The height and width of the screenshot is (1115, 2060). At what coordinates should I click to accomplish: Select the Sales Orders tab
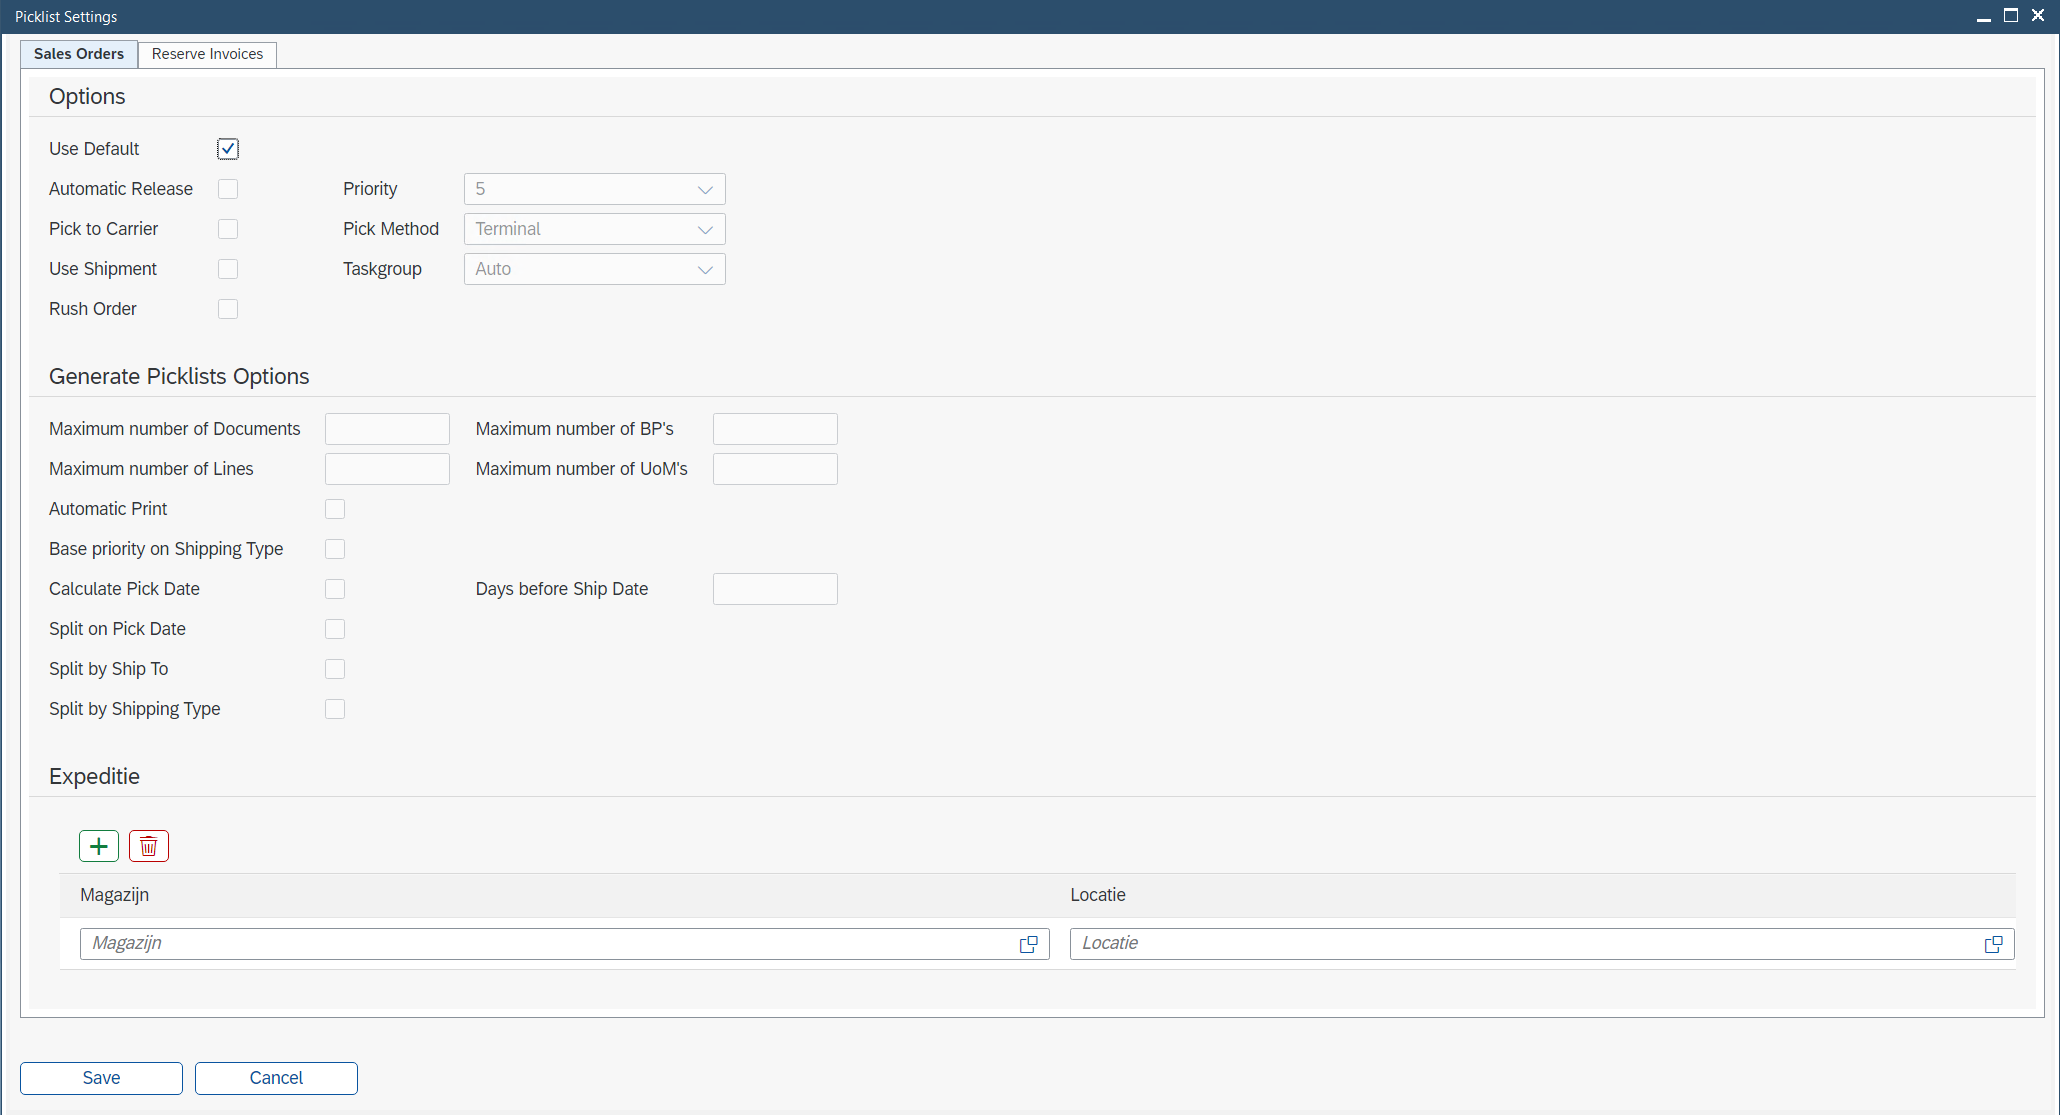click(x=79, y=54)
